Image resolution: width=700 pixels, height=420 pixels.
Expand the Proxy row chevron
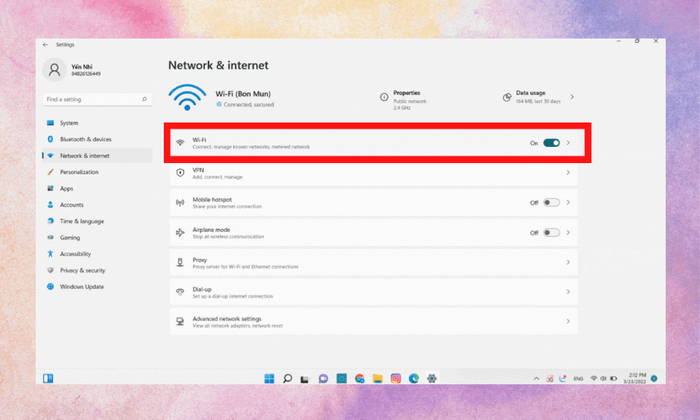click(568, 262)
